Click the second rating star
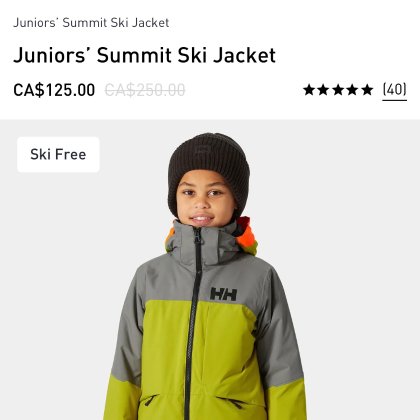Screen dimensions: 420x420 pyautogui.click(x=323, y=90)
